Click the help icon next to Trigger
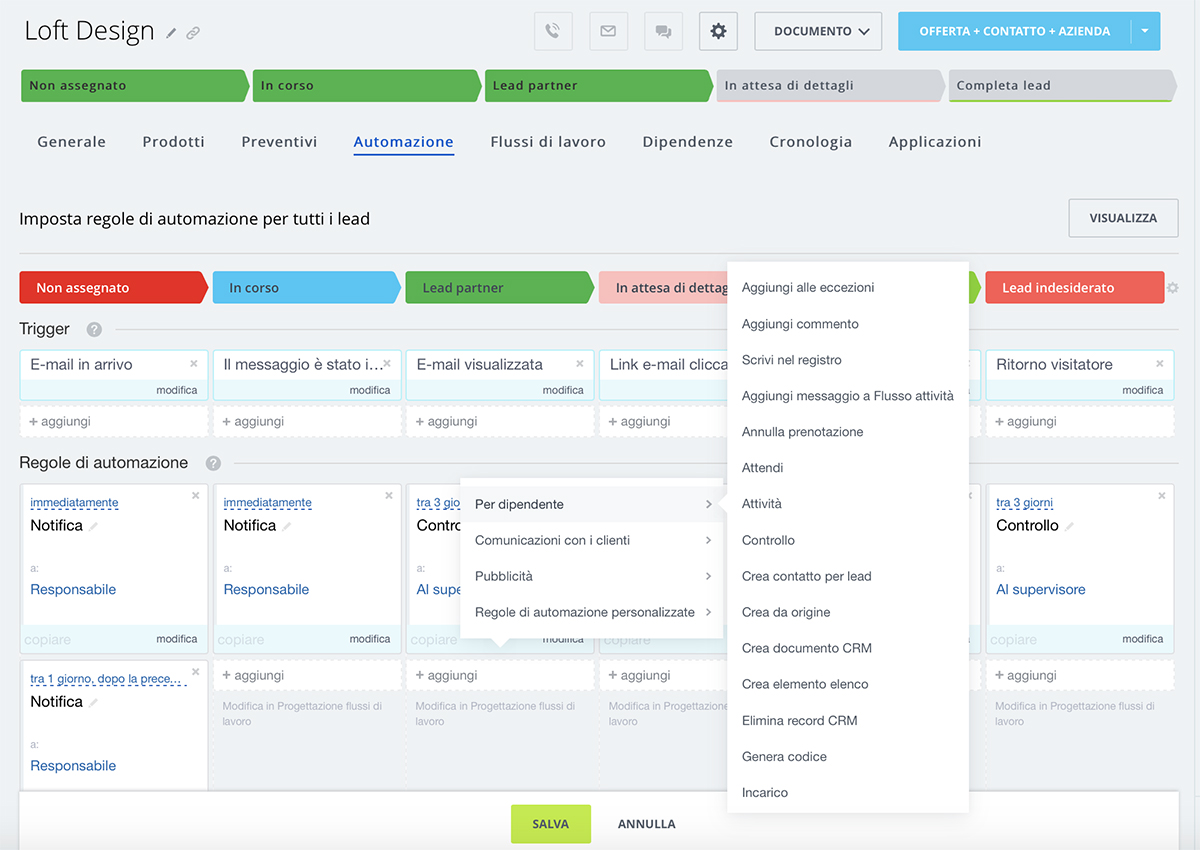This screenshot has height=850, width=1200. tap(94, 329)
